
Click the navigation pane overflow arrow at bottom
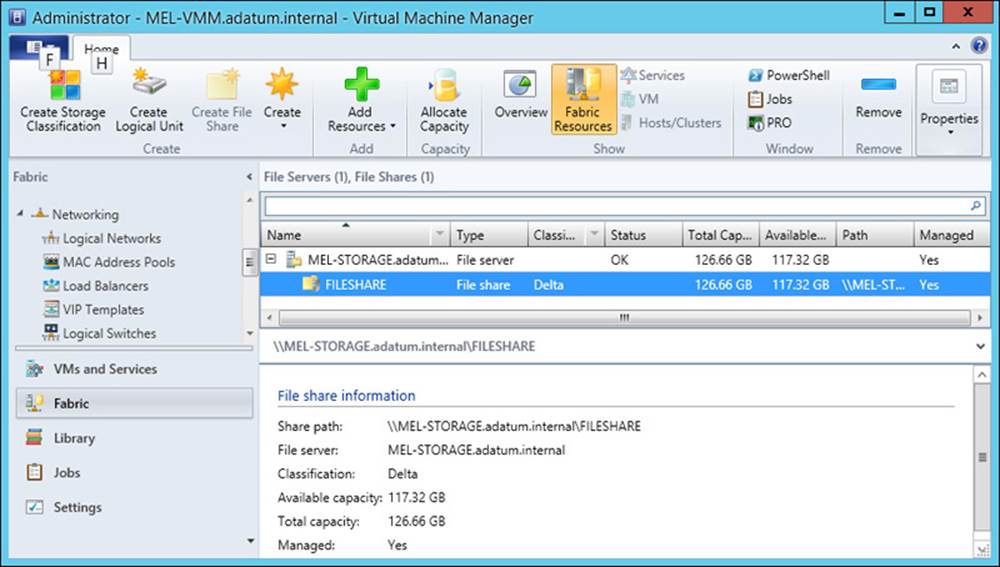[x=250, y=541]
